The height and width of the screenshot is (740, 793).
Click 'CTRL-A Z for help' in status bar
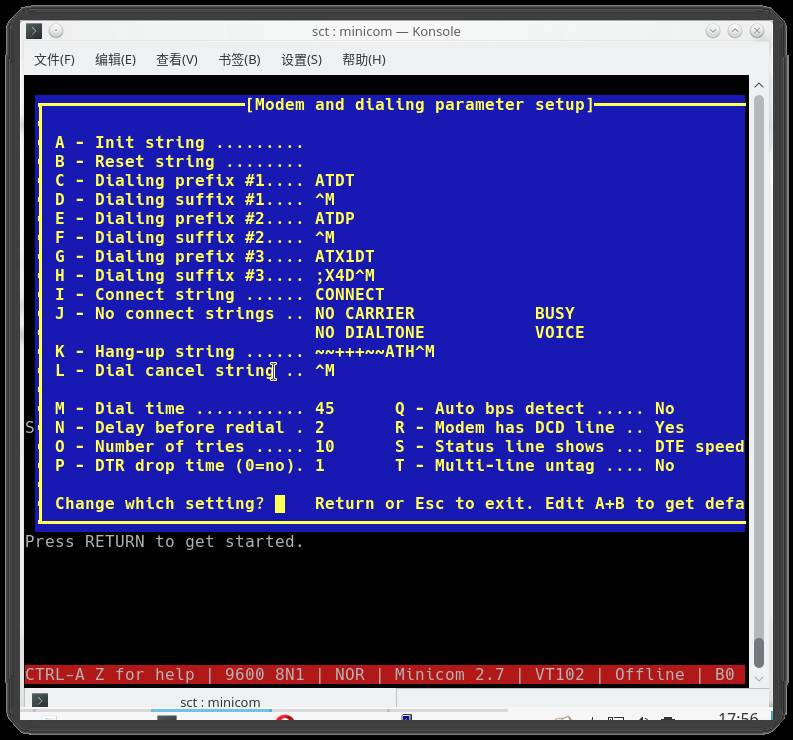point(110,675)
